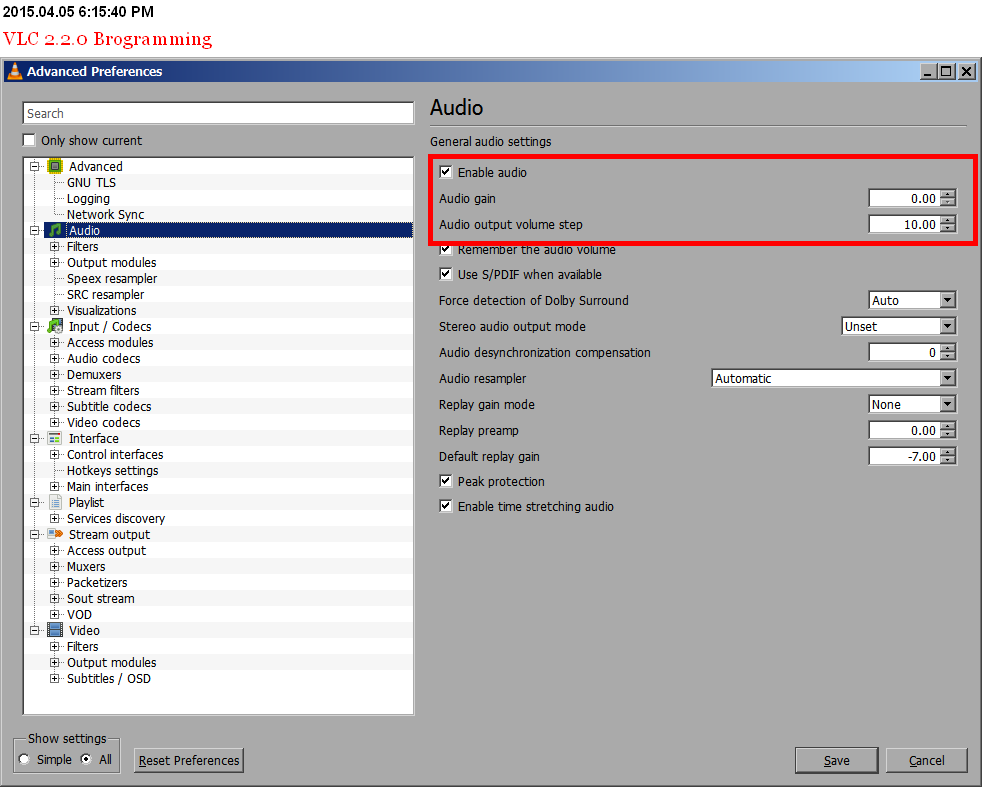Image resolution: width=982 pixels, height=787 pixels.
Task: Click the Advanced category chip icon
Action: coord(55,167)
